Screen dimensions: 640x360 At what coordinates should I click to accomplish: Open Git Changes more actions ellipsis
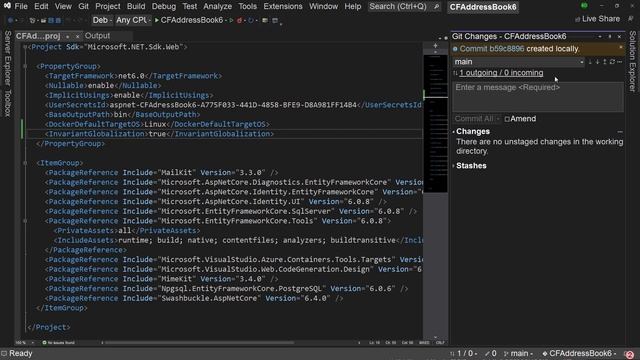620,62
